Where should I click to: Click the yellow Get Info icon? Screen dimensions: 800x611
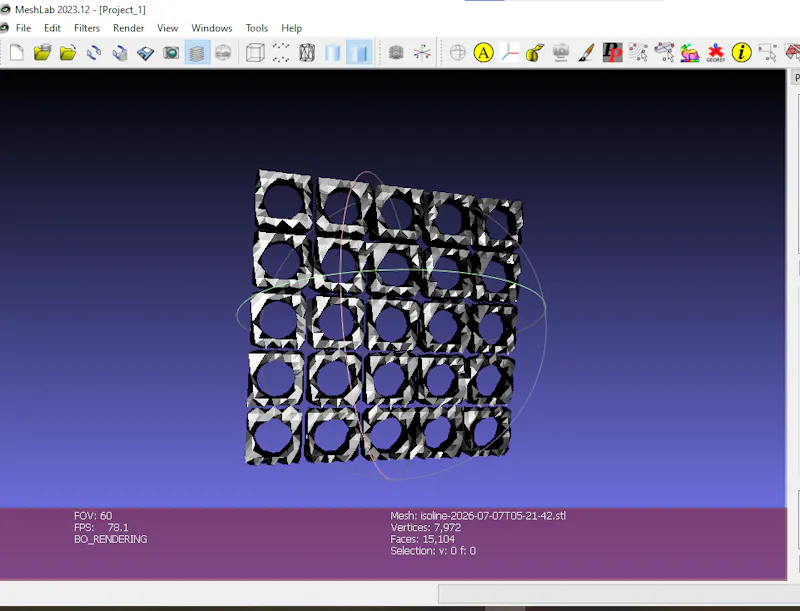tap(741, 53)
